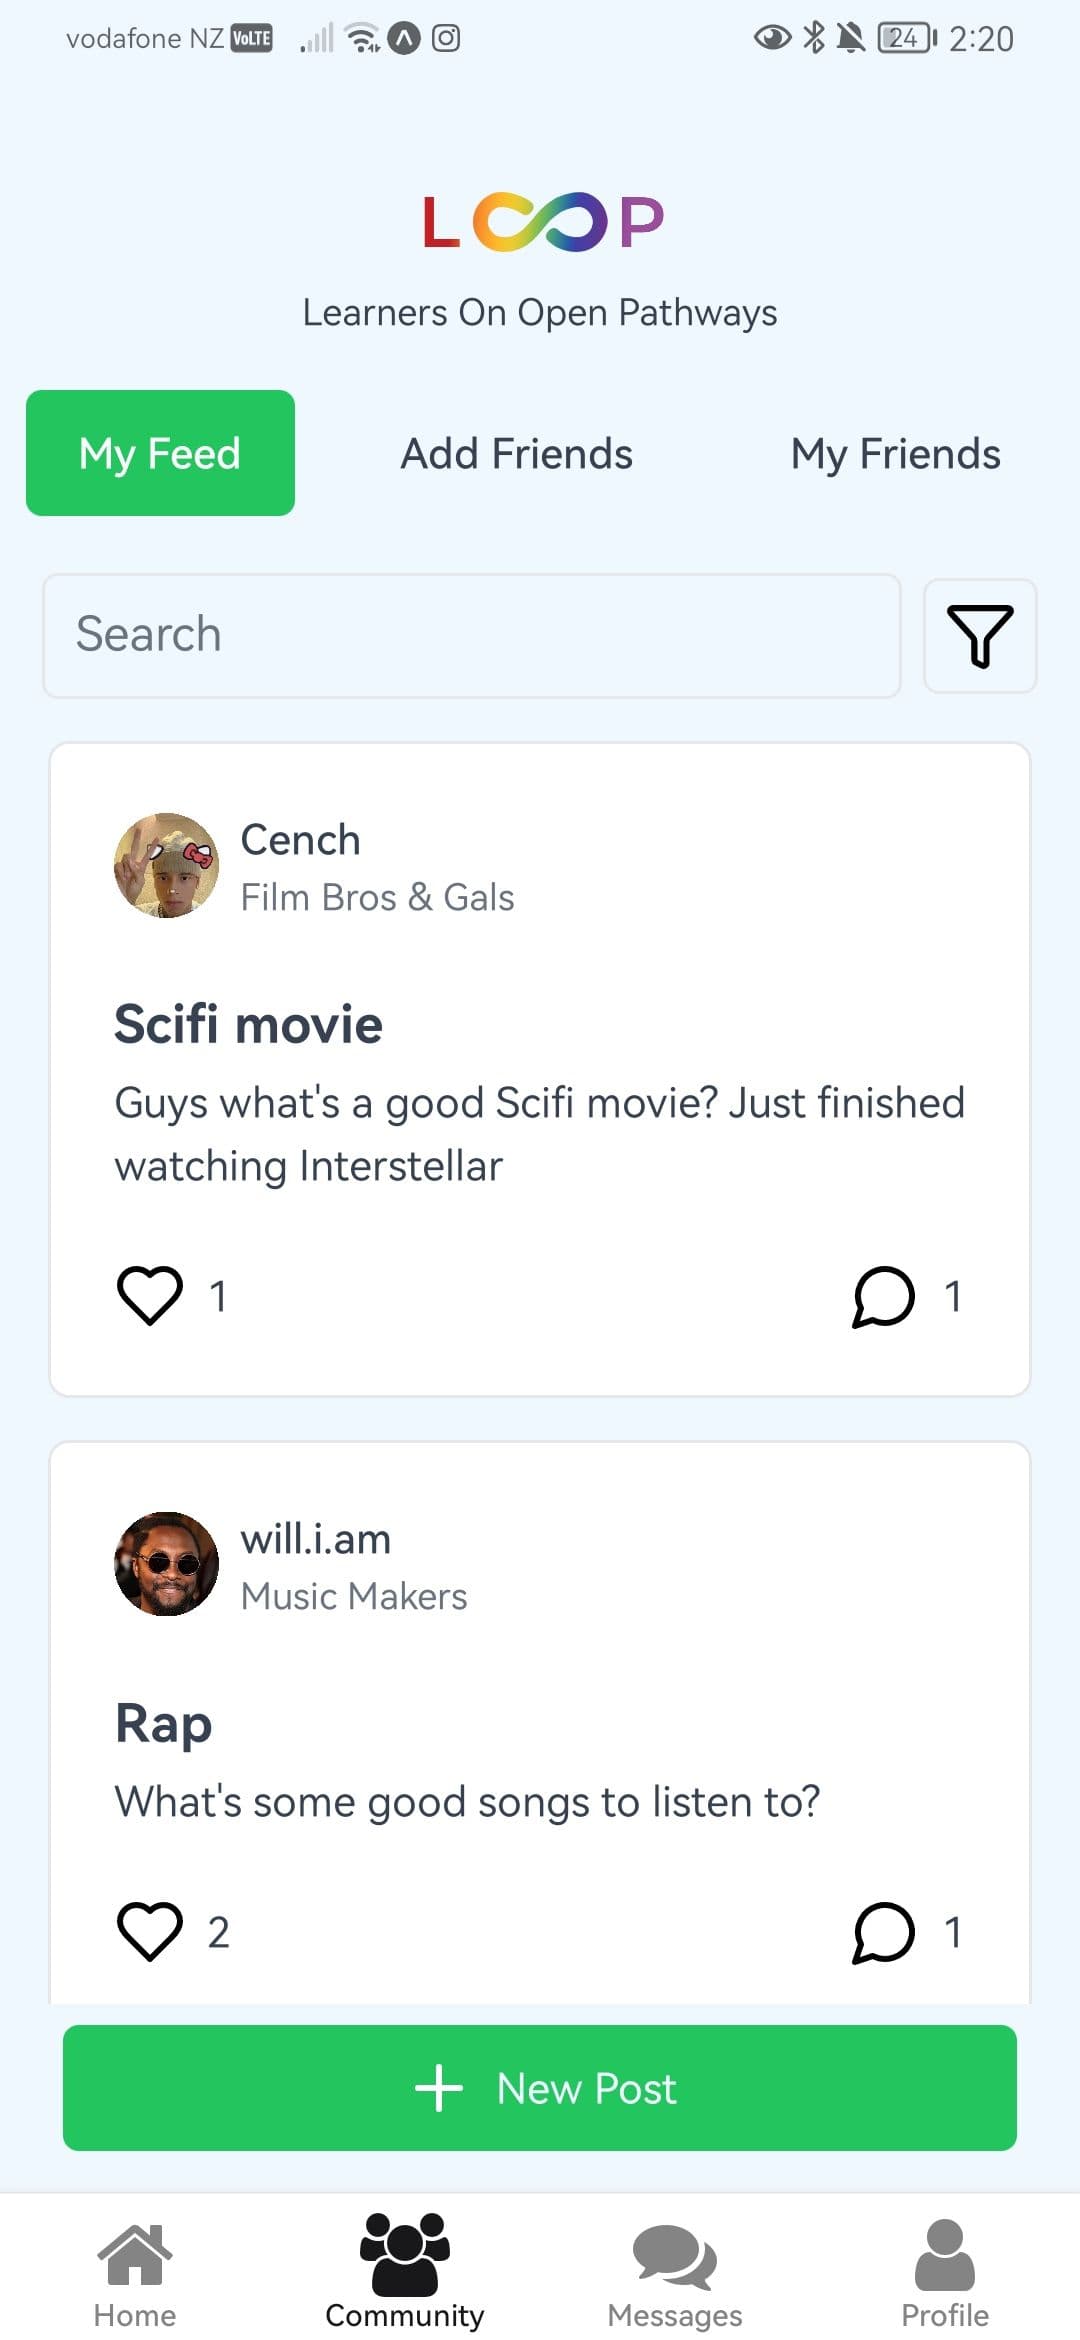Focus the Search input field
Screen dimensions: 1080x2340
point(472,636)
